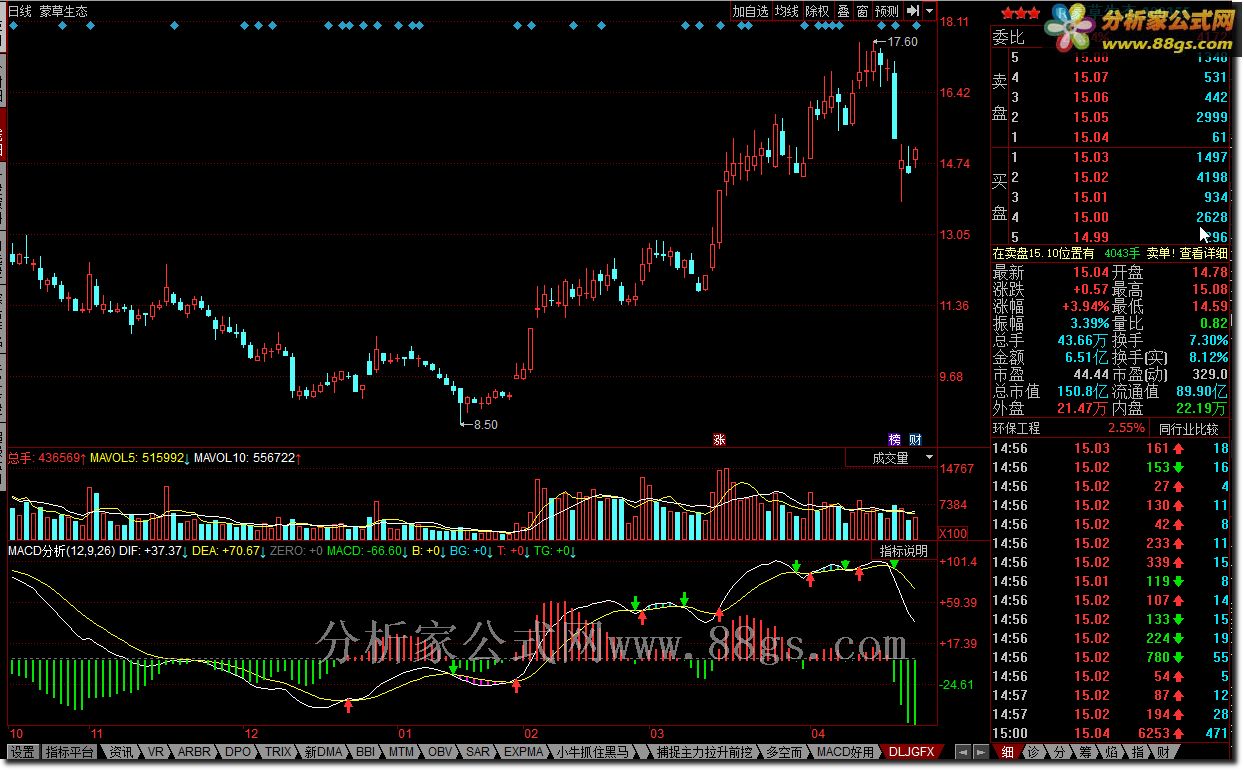
Task: Select the 指 index panel tab
Action: click(x=1137, y=752)
